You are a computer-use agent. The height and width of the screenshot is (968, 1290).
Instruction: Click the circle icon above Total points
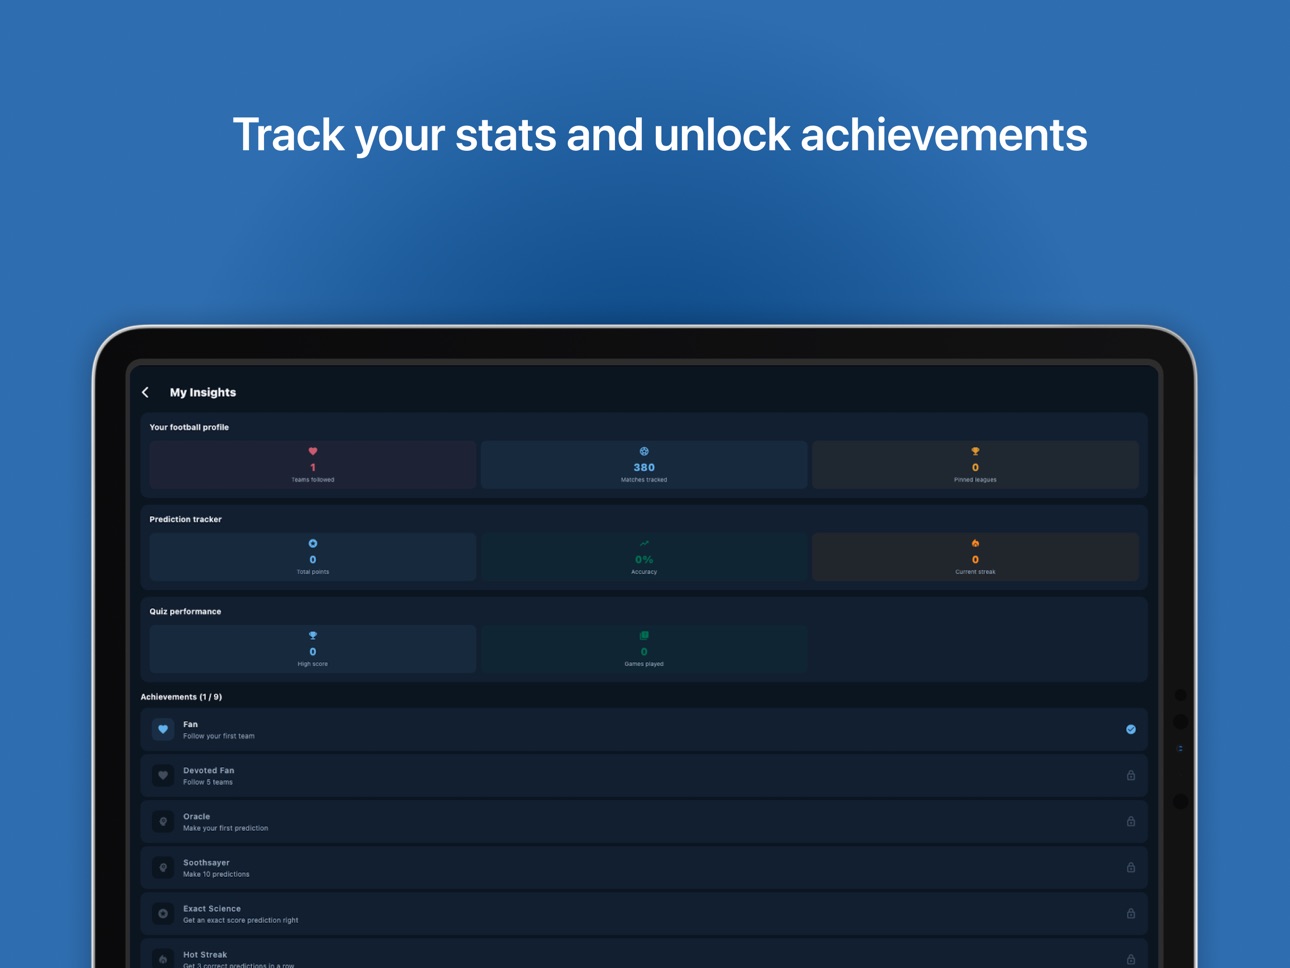(x=313, y=543)
